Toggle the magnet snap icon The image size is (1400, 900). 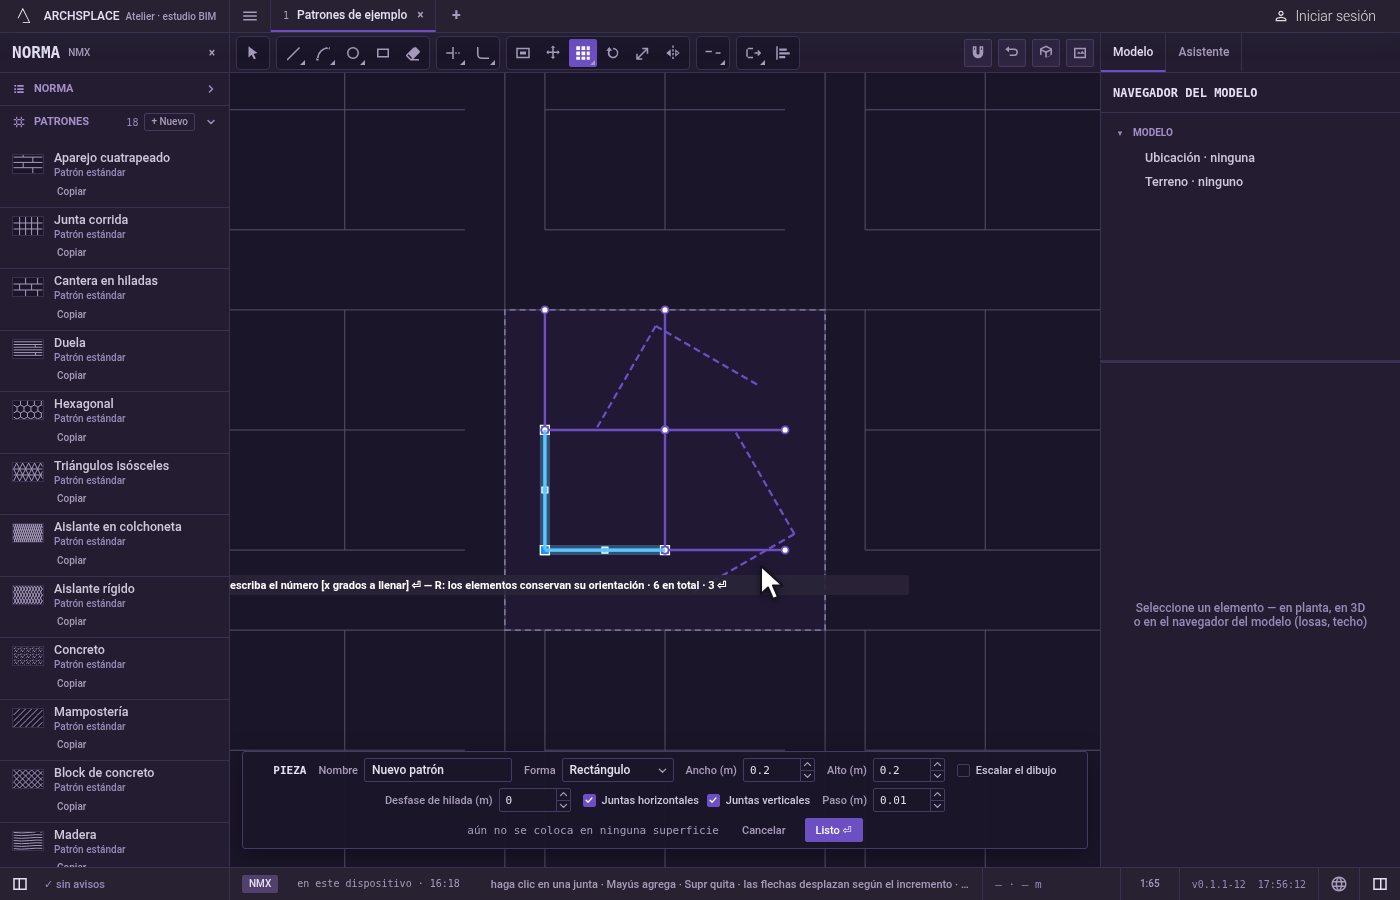[x=978, y=53]
